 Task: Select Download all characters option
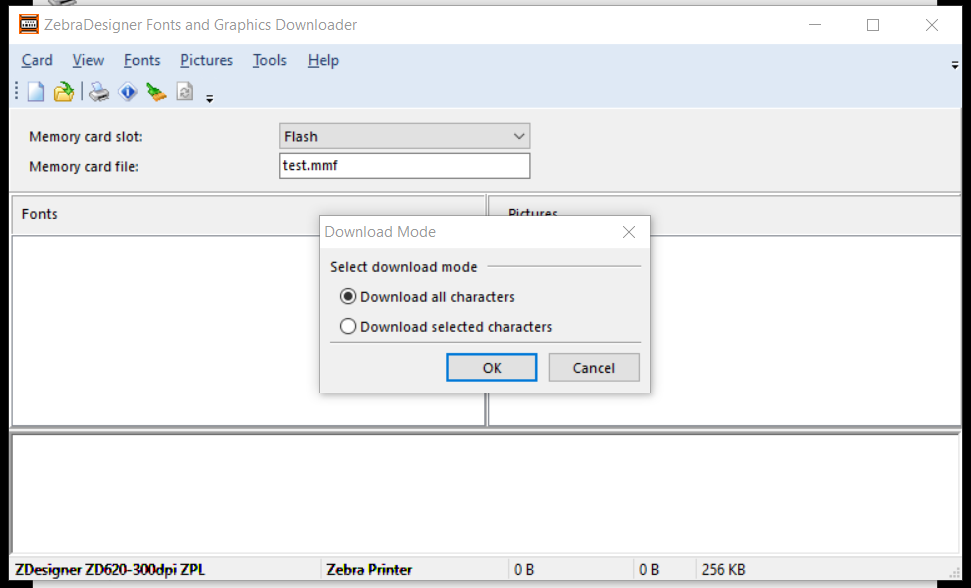click(x=348, y=297)
